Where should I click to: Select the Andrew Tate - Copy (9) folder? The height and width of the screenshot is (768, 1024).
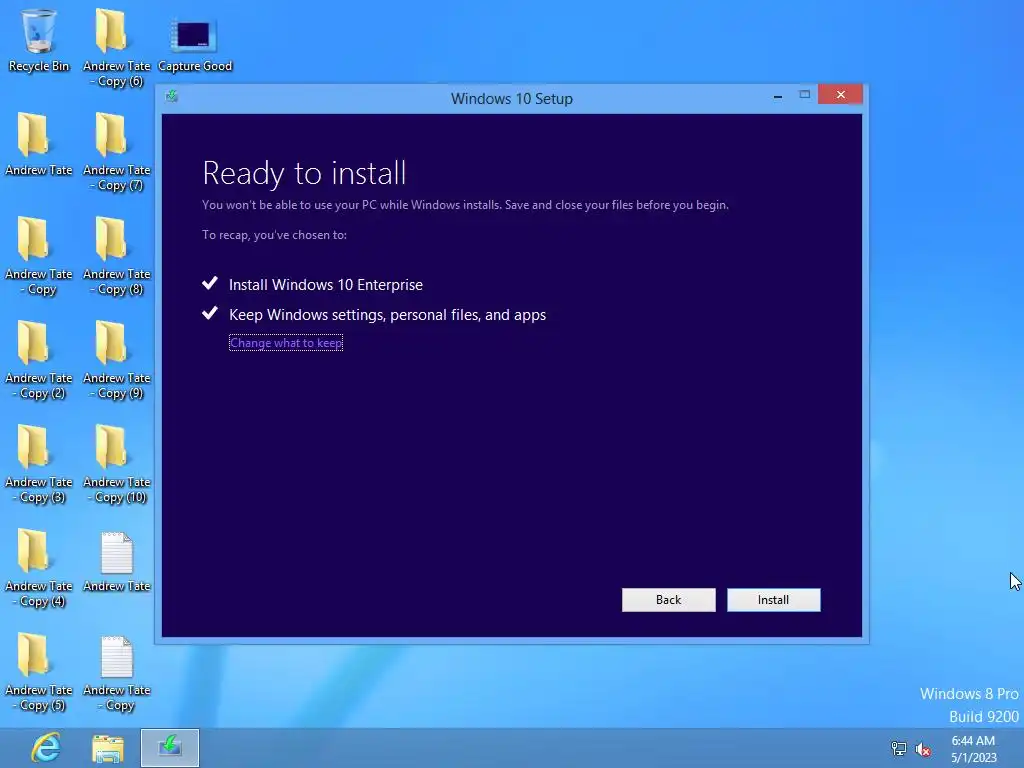tap(116, 360)
